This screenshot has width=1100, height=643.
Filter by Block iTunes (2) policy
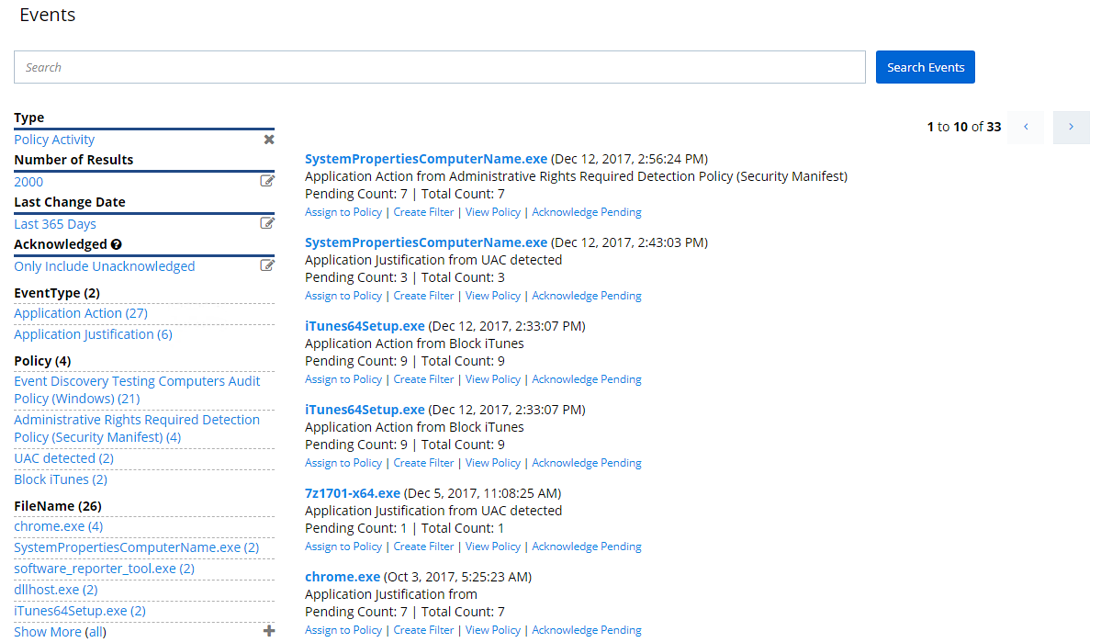(60, 480)
